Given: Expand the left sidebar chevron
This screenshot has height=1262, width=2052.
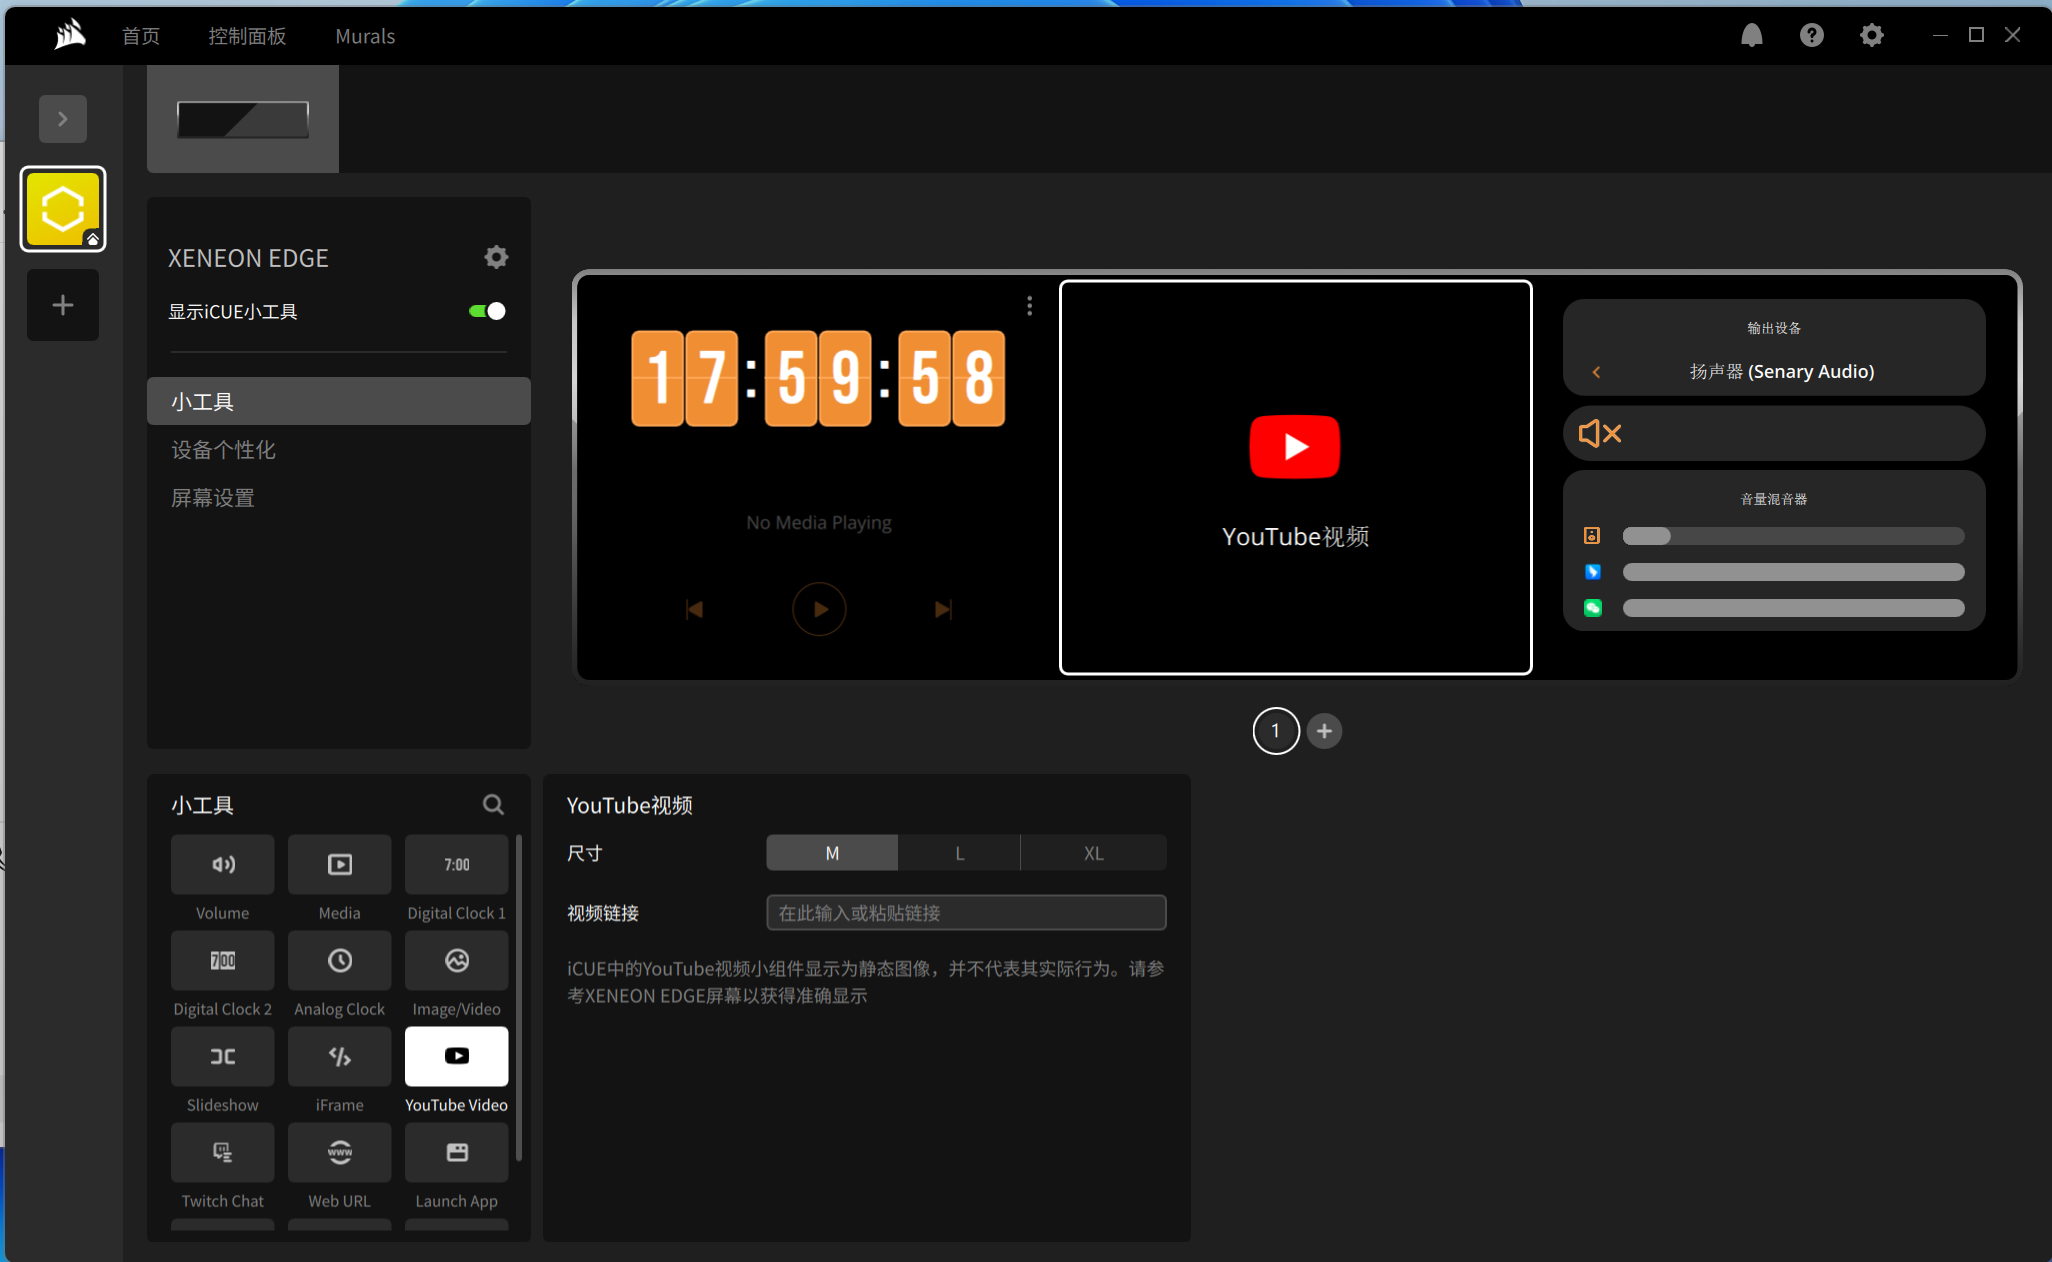Looking at the screenshot, I should [x=63, y=119].
